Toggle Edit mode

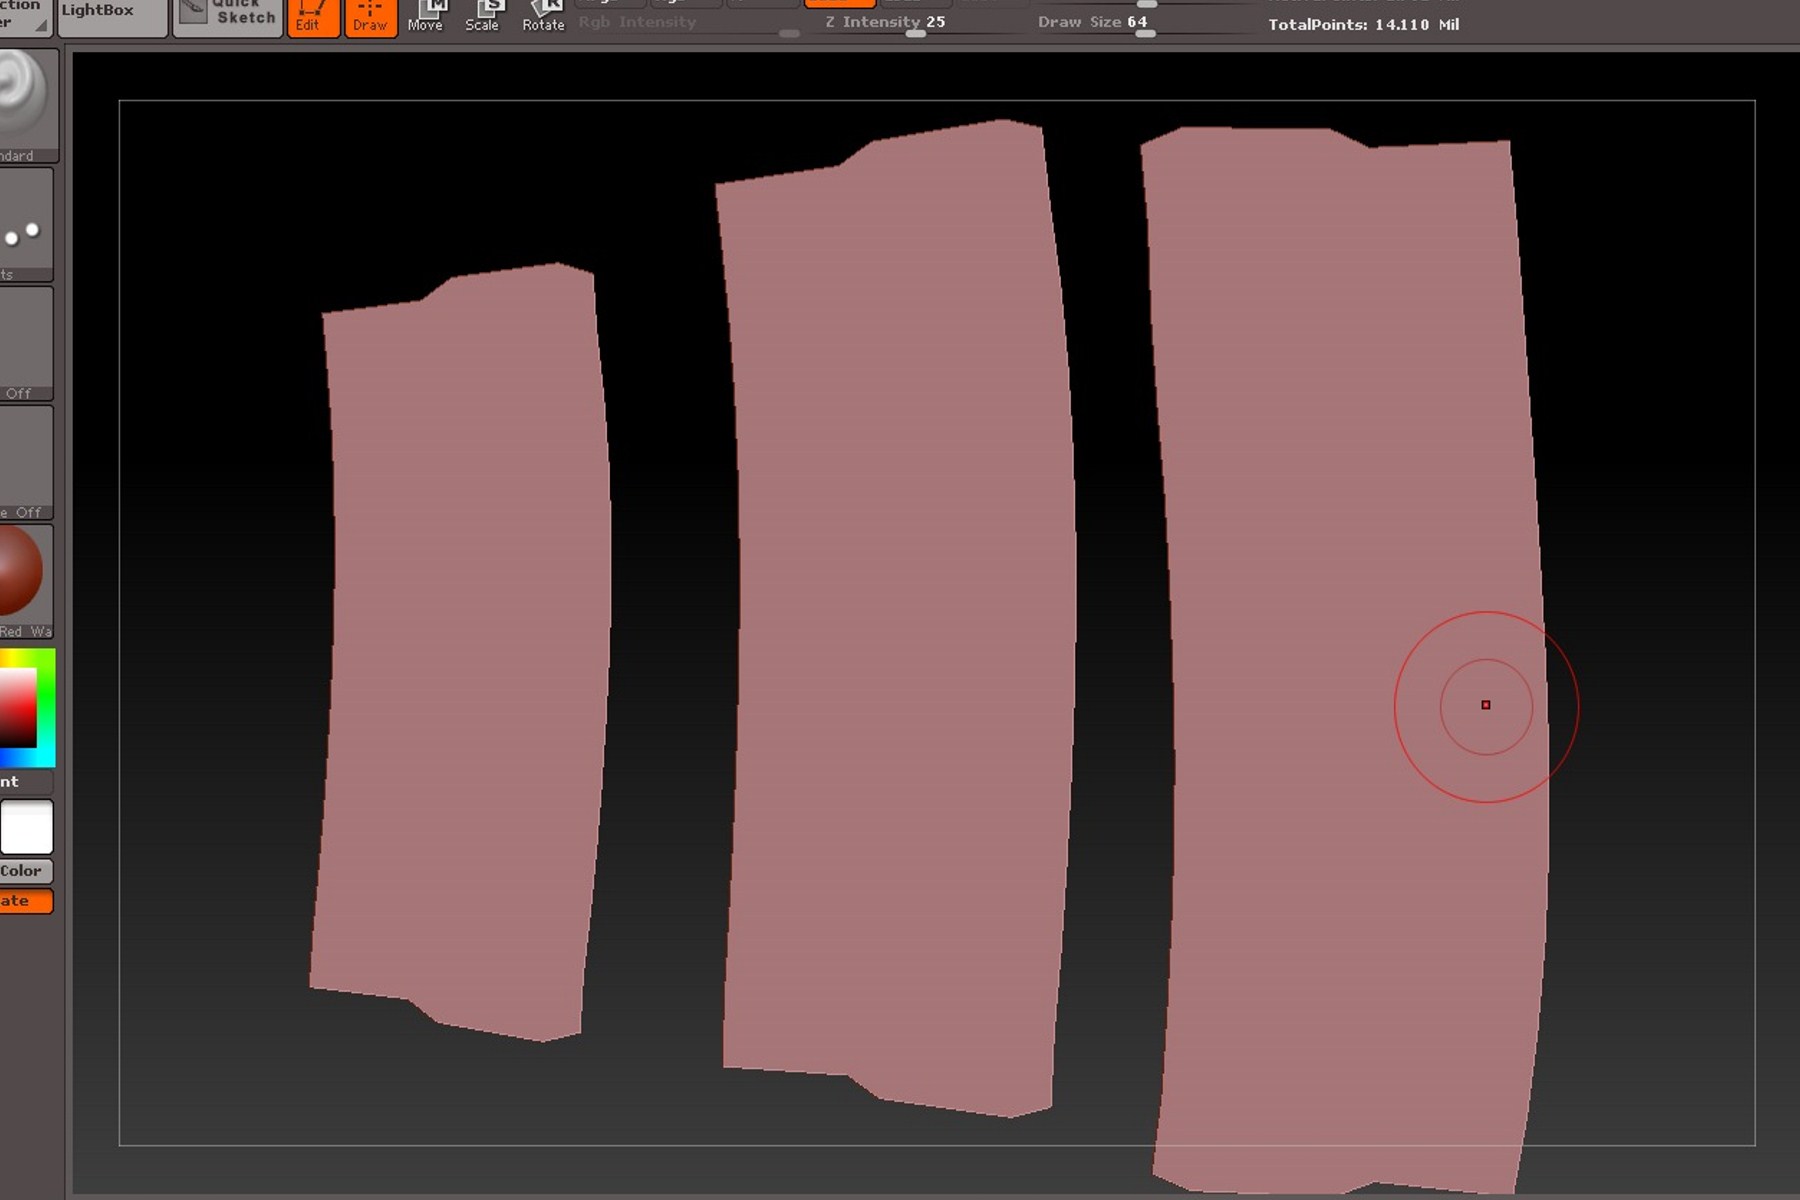click(313, 17)
